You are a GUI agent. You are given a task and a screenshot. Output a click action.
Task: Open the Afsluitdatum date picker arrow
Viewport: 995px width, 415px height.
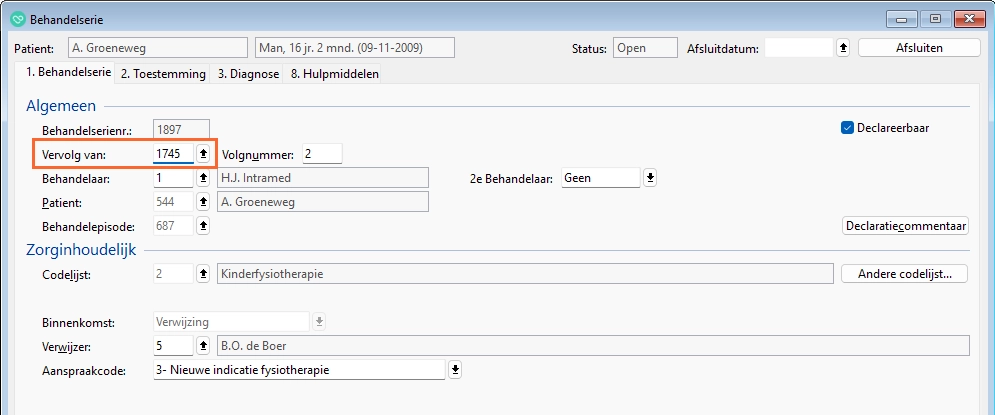[843, 48]
